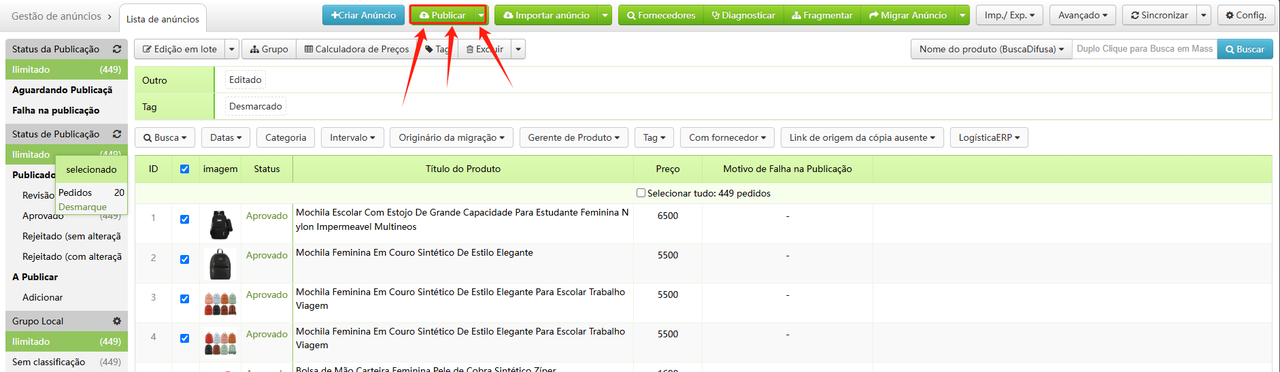Open row 1 black backpack thumbnail
This screenshot has width=1280, height=372.
click(220, 225)
